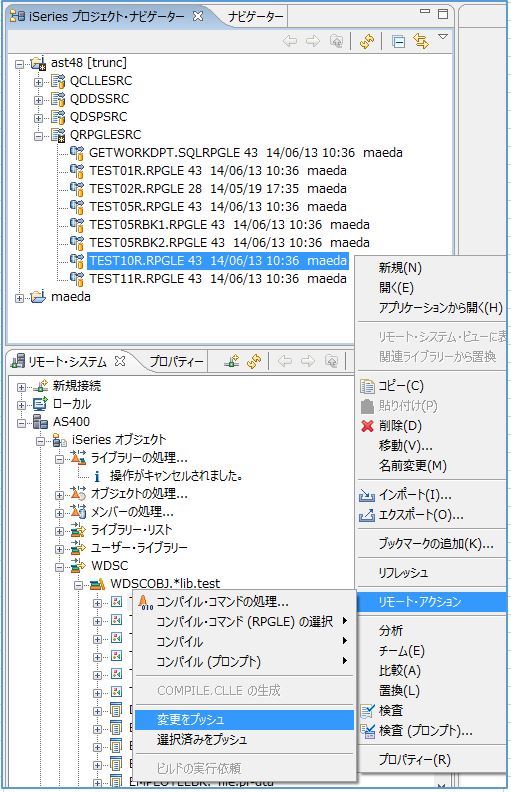Select ユーザー・ライブラリー filter
Screen dimensions: 511x792
(x=139, y=548)
